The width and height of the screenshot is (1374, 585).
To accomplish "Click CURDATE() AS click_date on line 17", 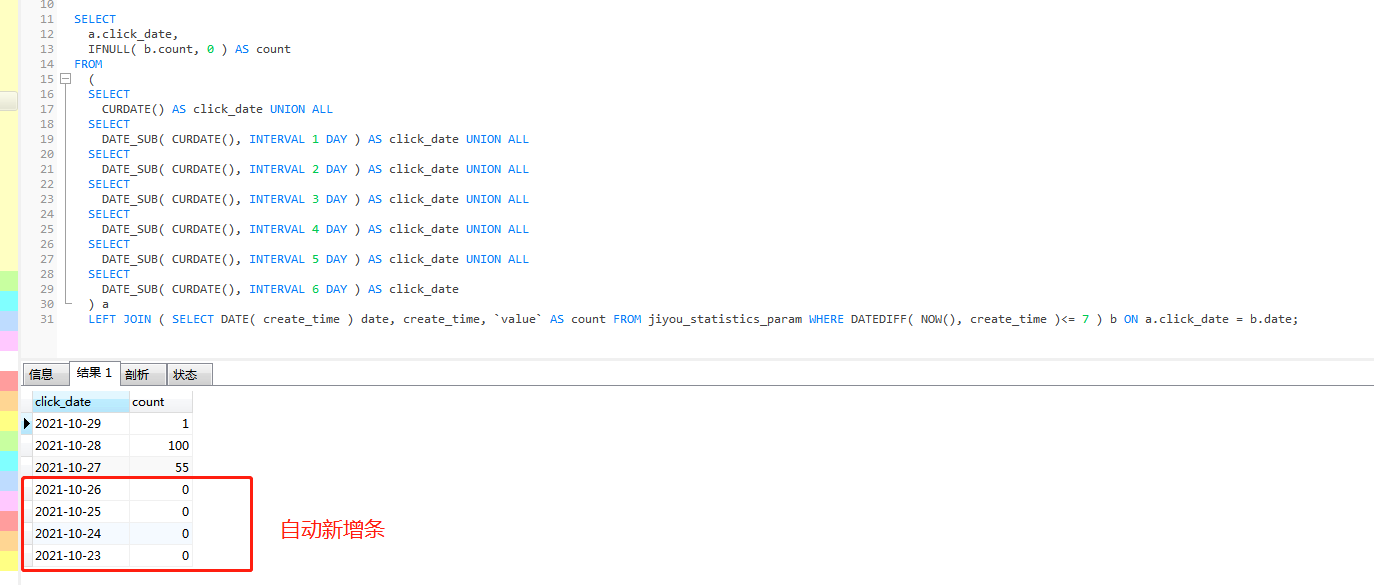I will 182,109.
